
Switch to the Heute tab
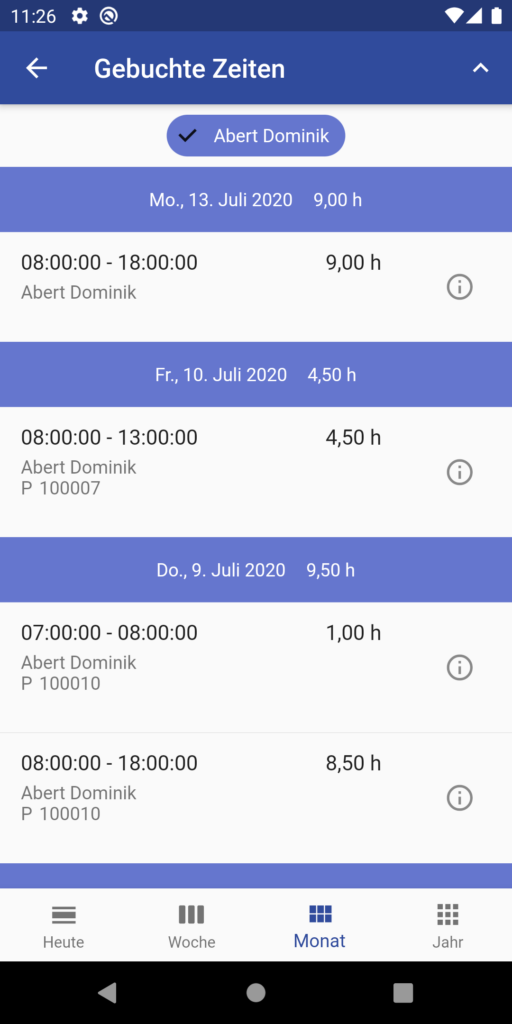coord(63,925)
